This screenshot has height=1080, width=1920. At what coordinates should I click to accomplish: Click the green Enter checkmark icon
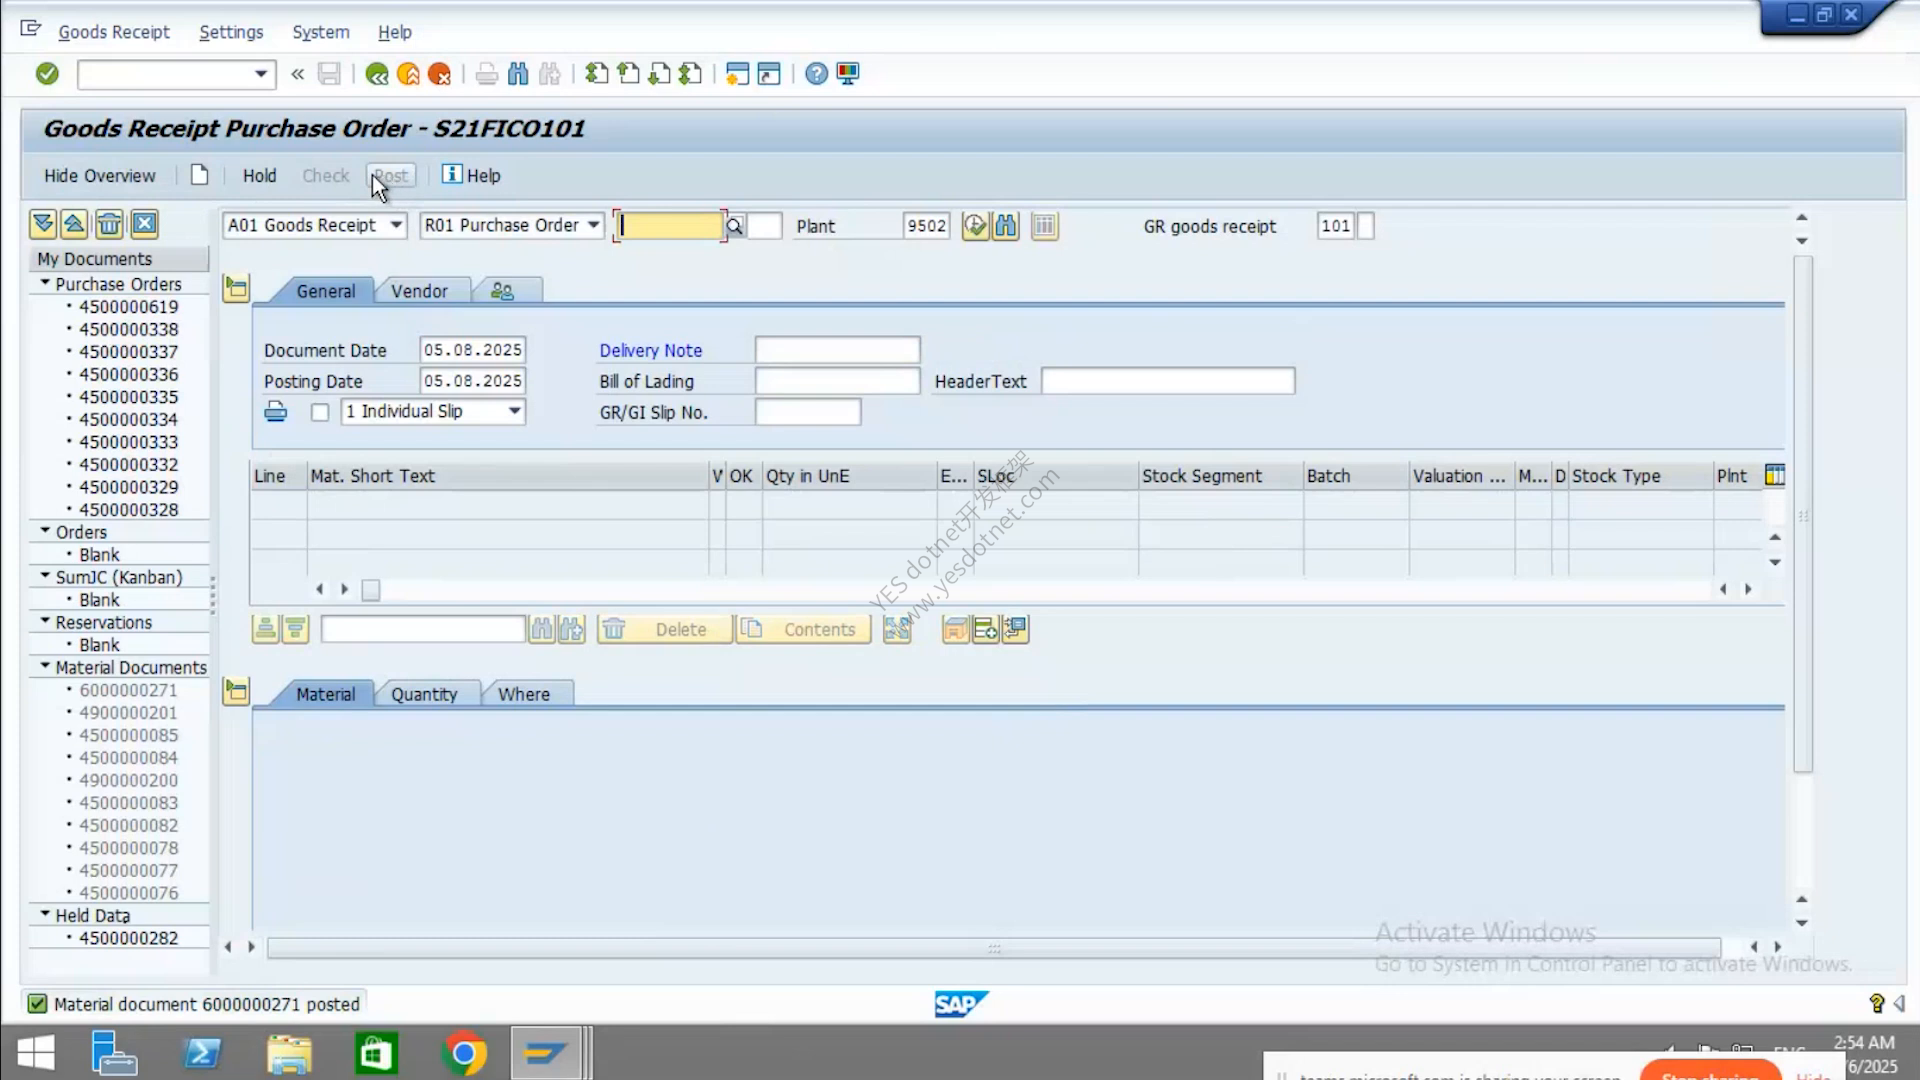pos(47,73)
